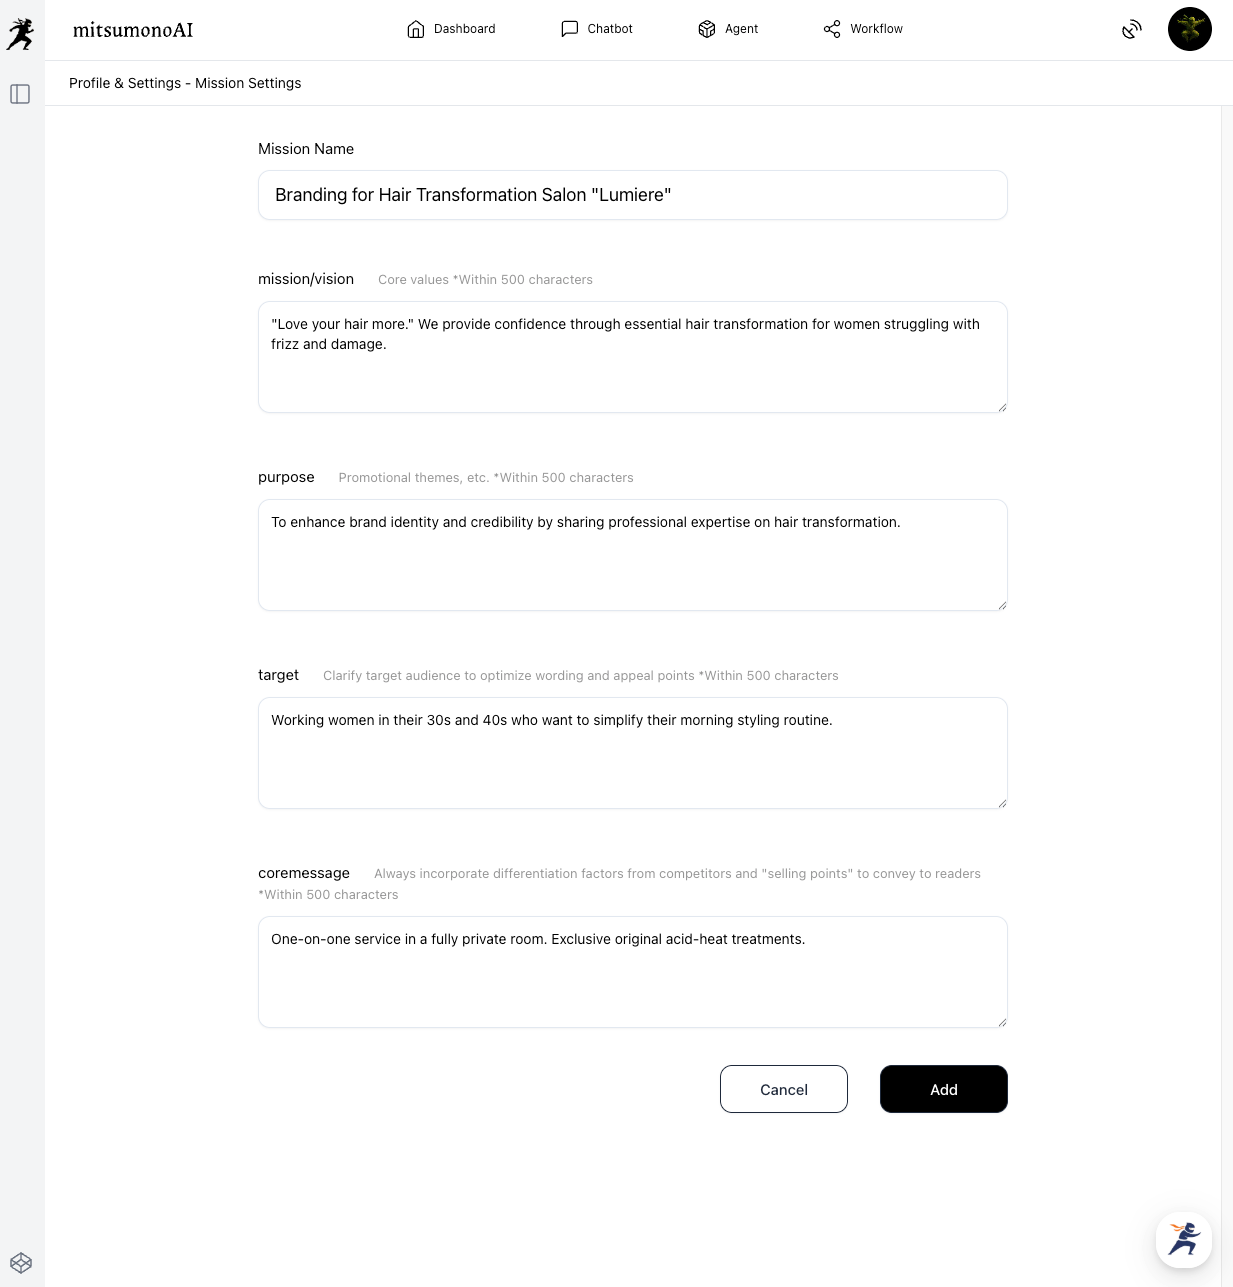Open the user profile avatar
1233x1287 pixels.
point(1189,29)
